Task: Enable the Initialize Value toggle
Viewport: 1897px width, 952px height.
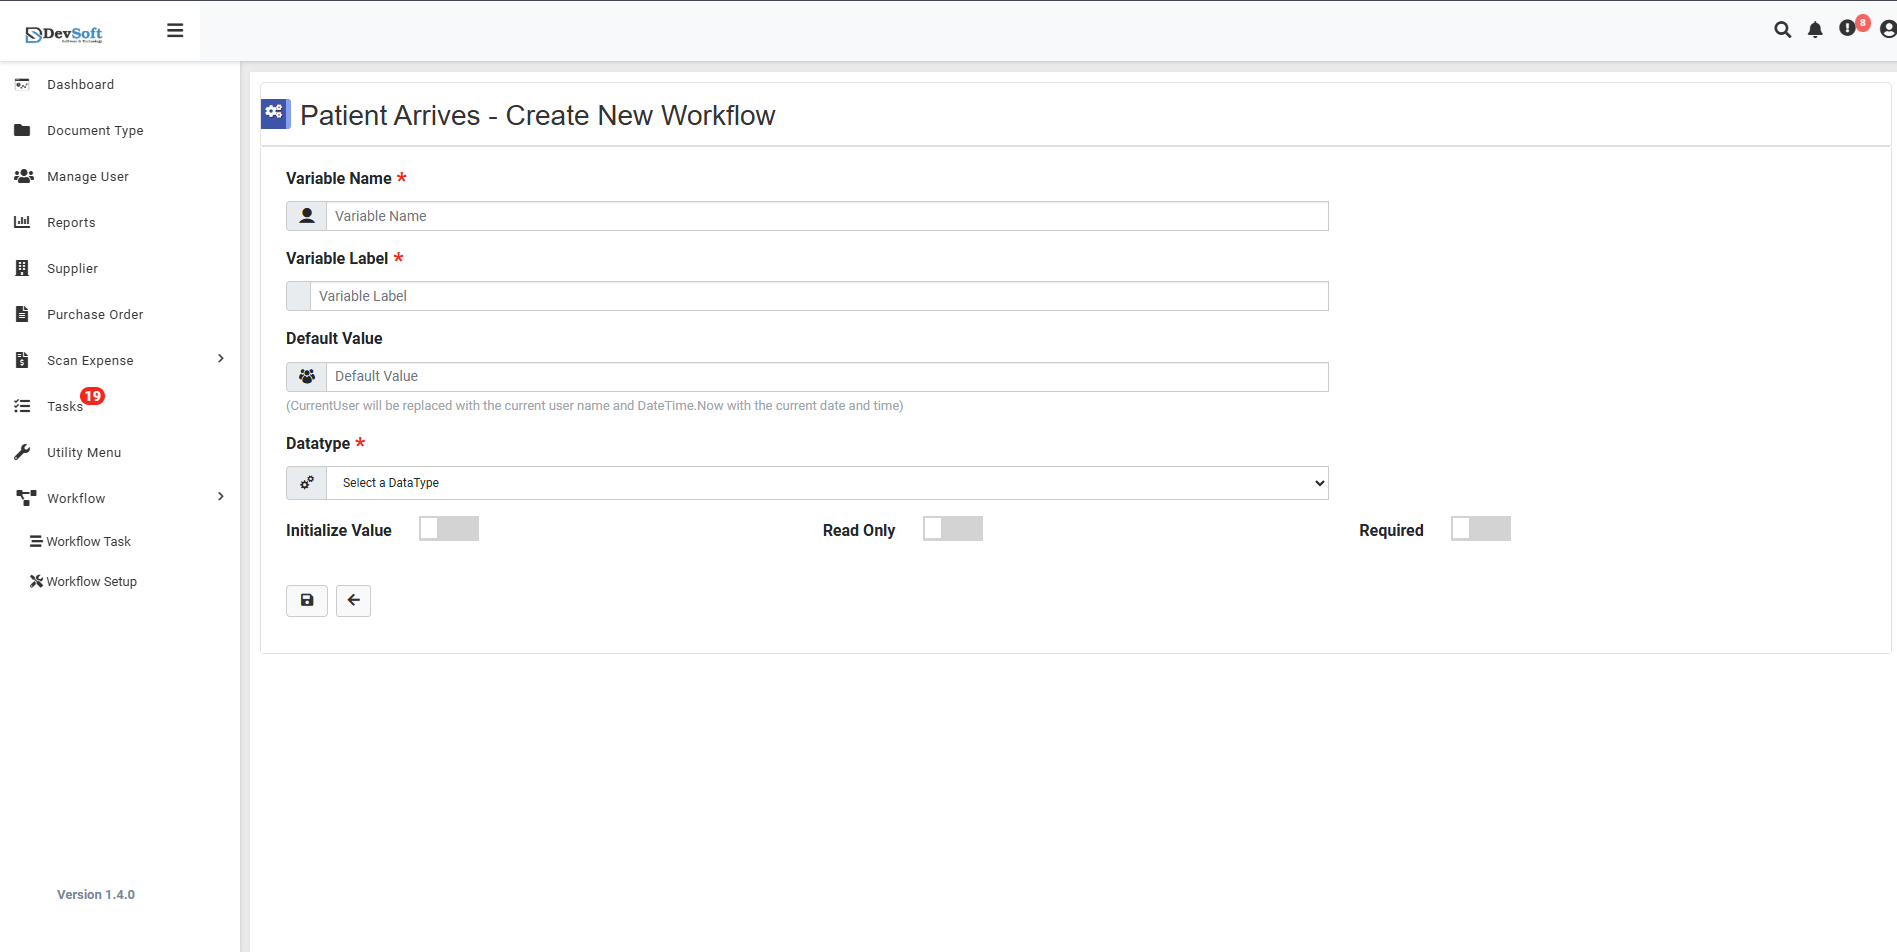Action: [448, 528]
